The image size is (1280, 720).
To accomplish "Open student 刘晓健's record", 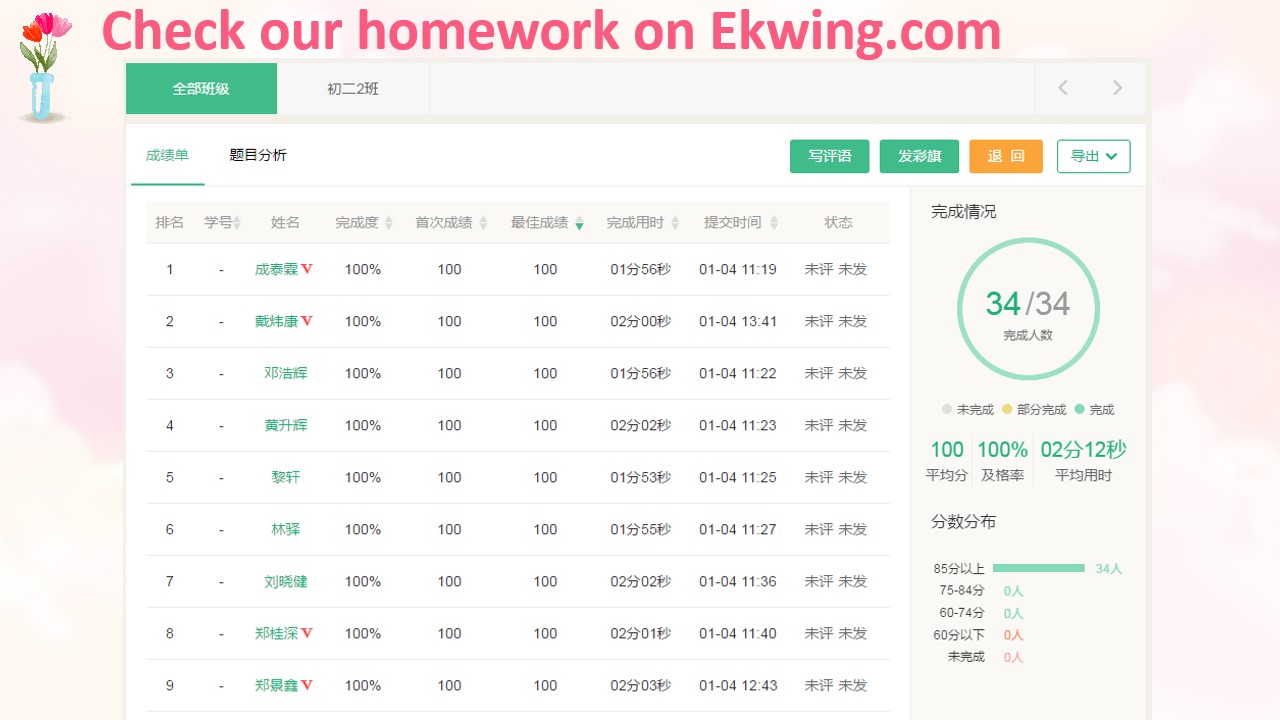I will coord(286,581).
